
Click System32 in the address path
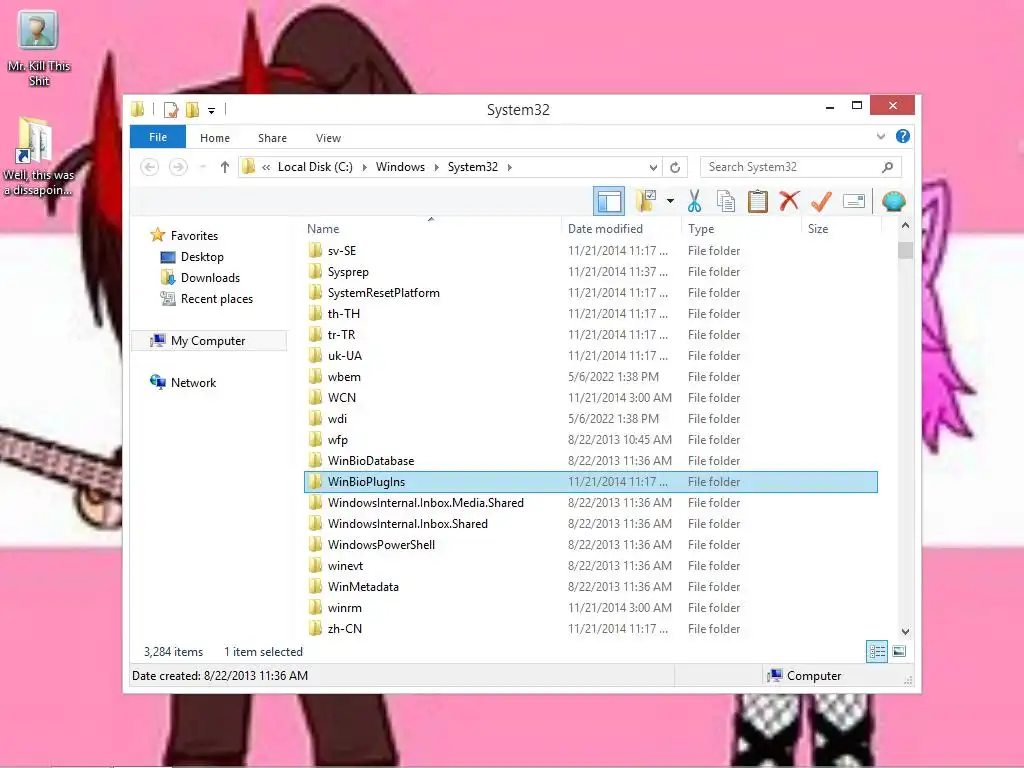pyautogui.click(x=473, y=167)
